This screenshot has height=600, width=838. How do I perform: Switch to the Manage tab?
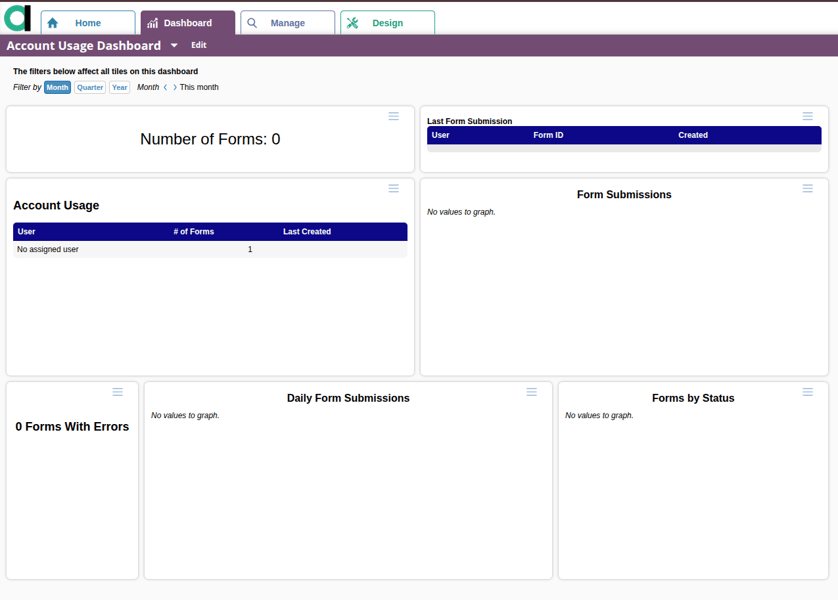point(287,21)
